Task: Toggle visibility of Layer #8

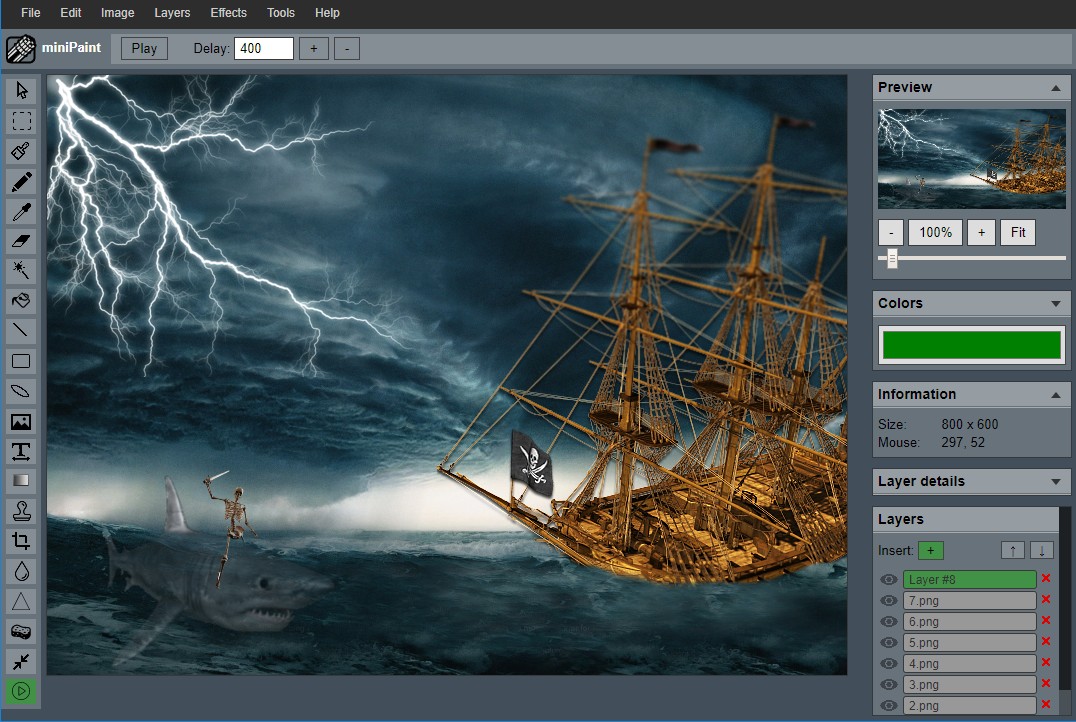Action: [888, 579]
